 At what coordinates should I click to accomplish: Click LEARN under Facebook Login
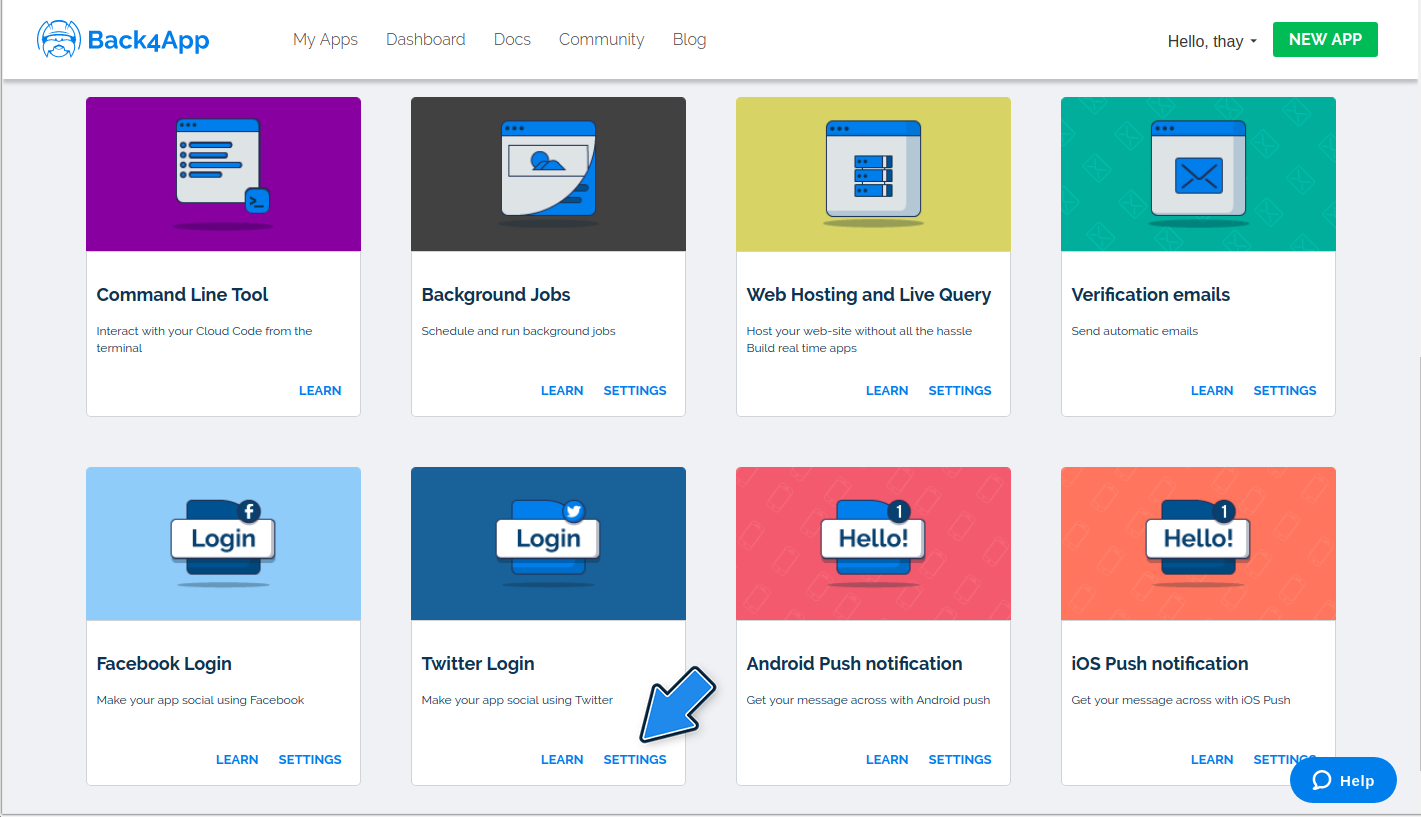pos(237,759)
